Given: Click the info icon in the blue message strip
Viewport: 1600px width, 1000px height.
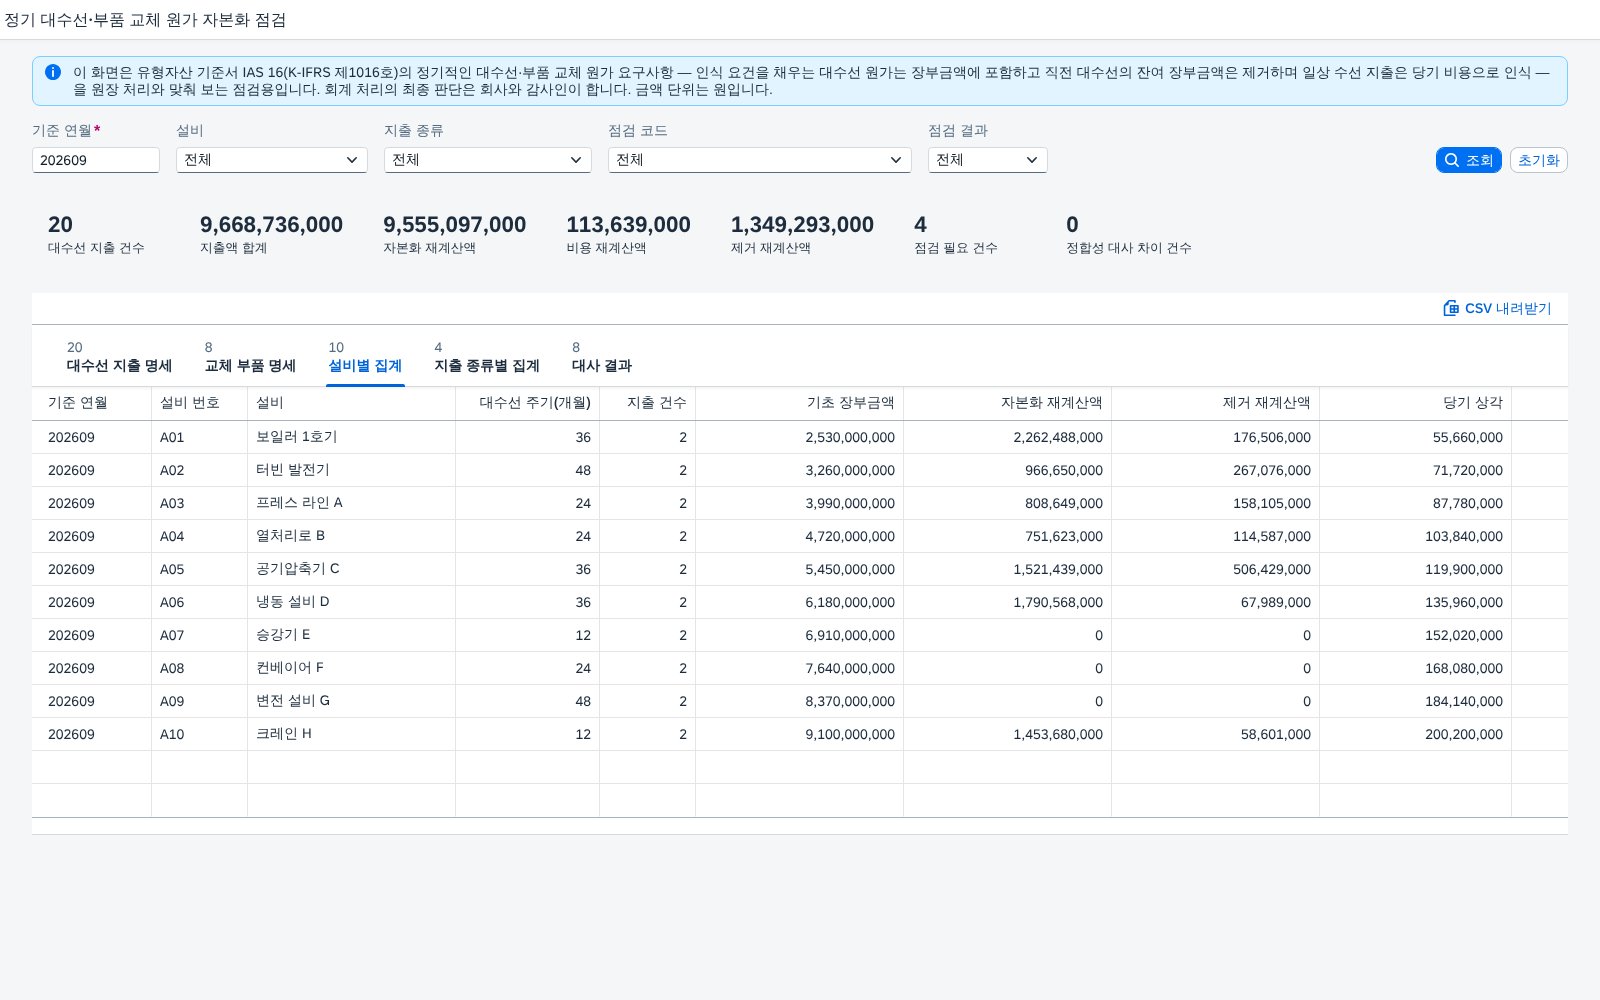Looking at the screenshot, I should (53, 72).
